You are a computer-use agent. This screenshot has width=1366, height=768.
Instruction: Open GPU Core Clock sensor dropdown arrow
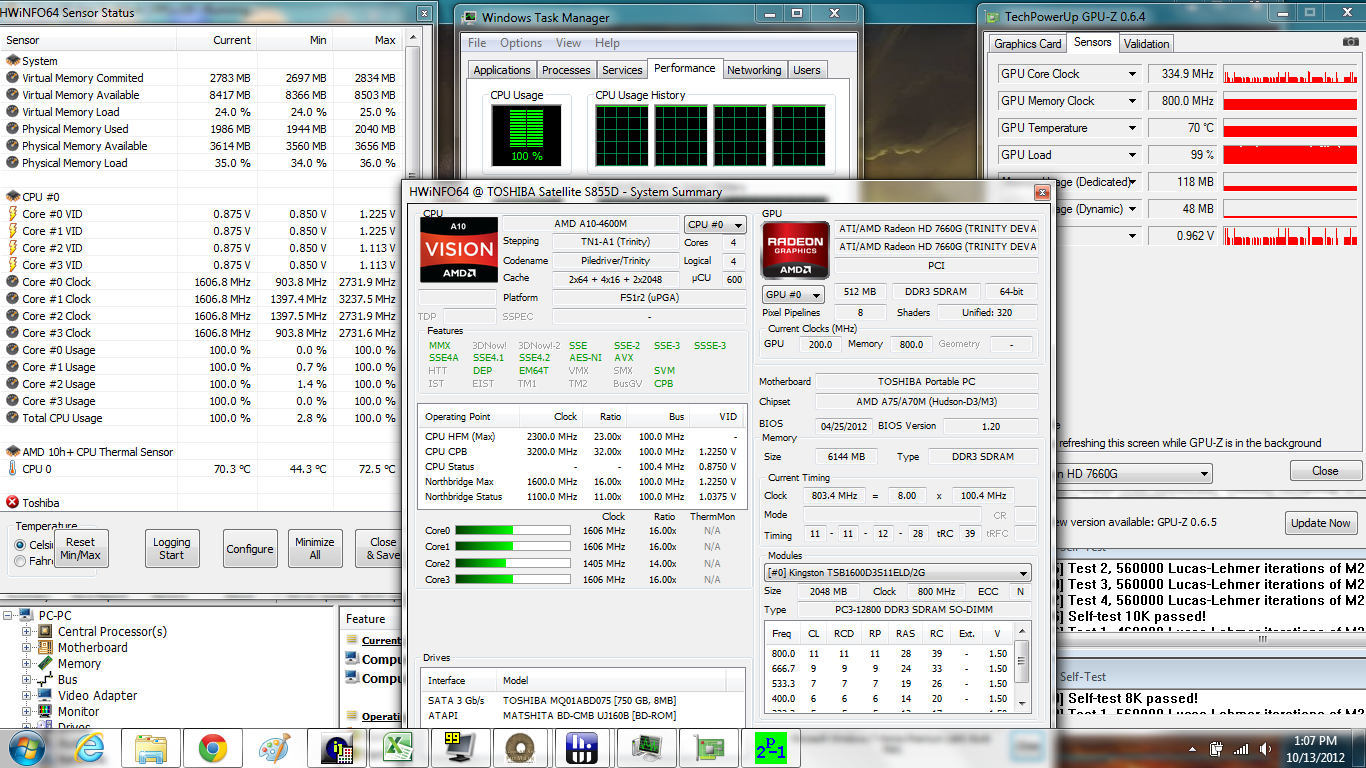[x=1132, y=74]
